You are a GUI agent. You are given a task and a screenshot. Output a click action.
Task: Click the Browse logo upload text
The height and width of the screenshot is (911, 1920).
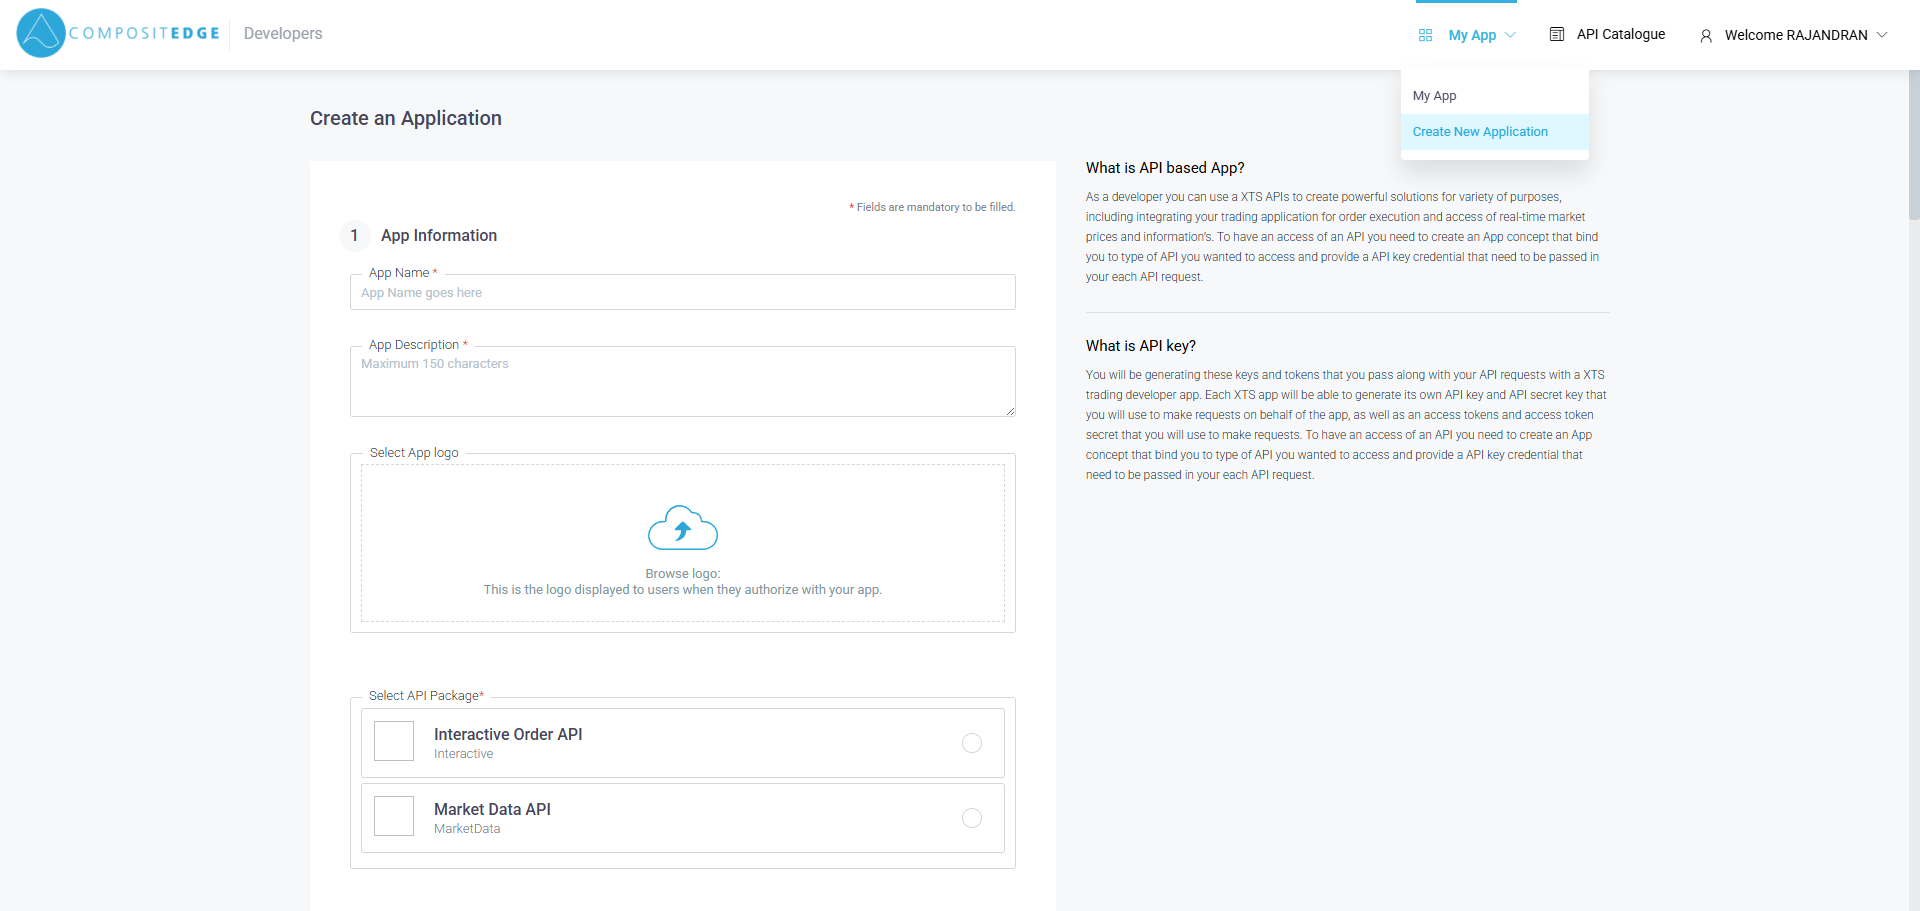tap(682, 574)
